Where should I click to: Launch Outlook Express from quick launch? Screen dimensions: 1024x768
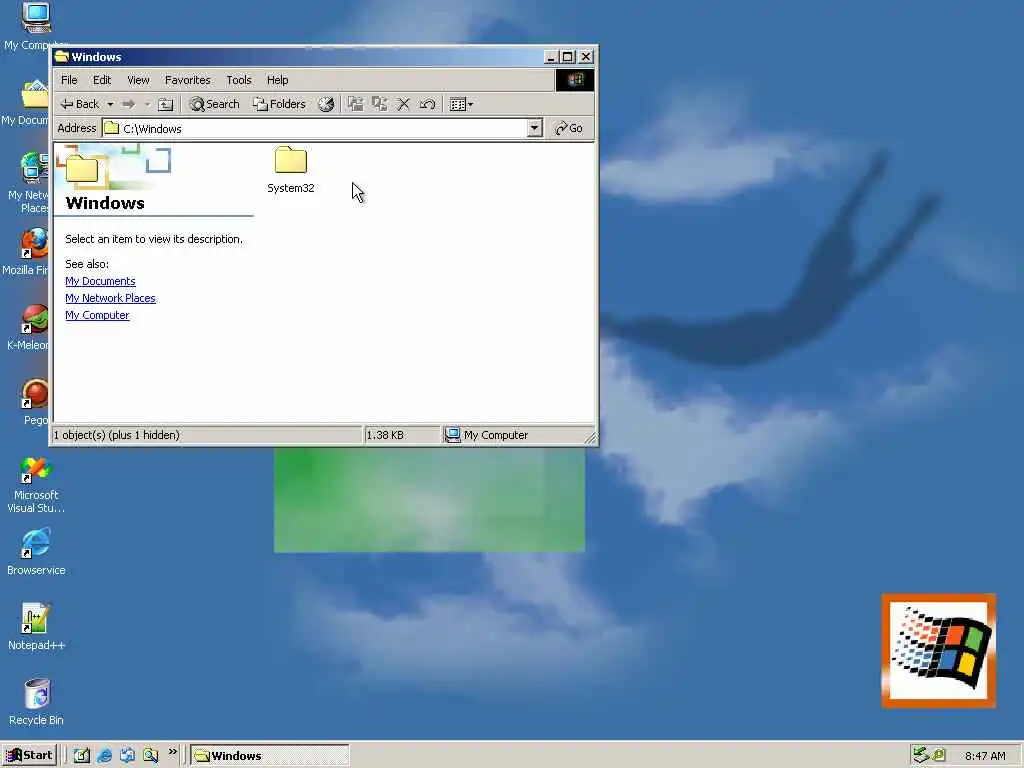coord(127,756)
